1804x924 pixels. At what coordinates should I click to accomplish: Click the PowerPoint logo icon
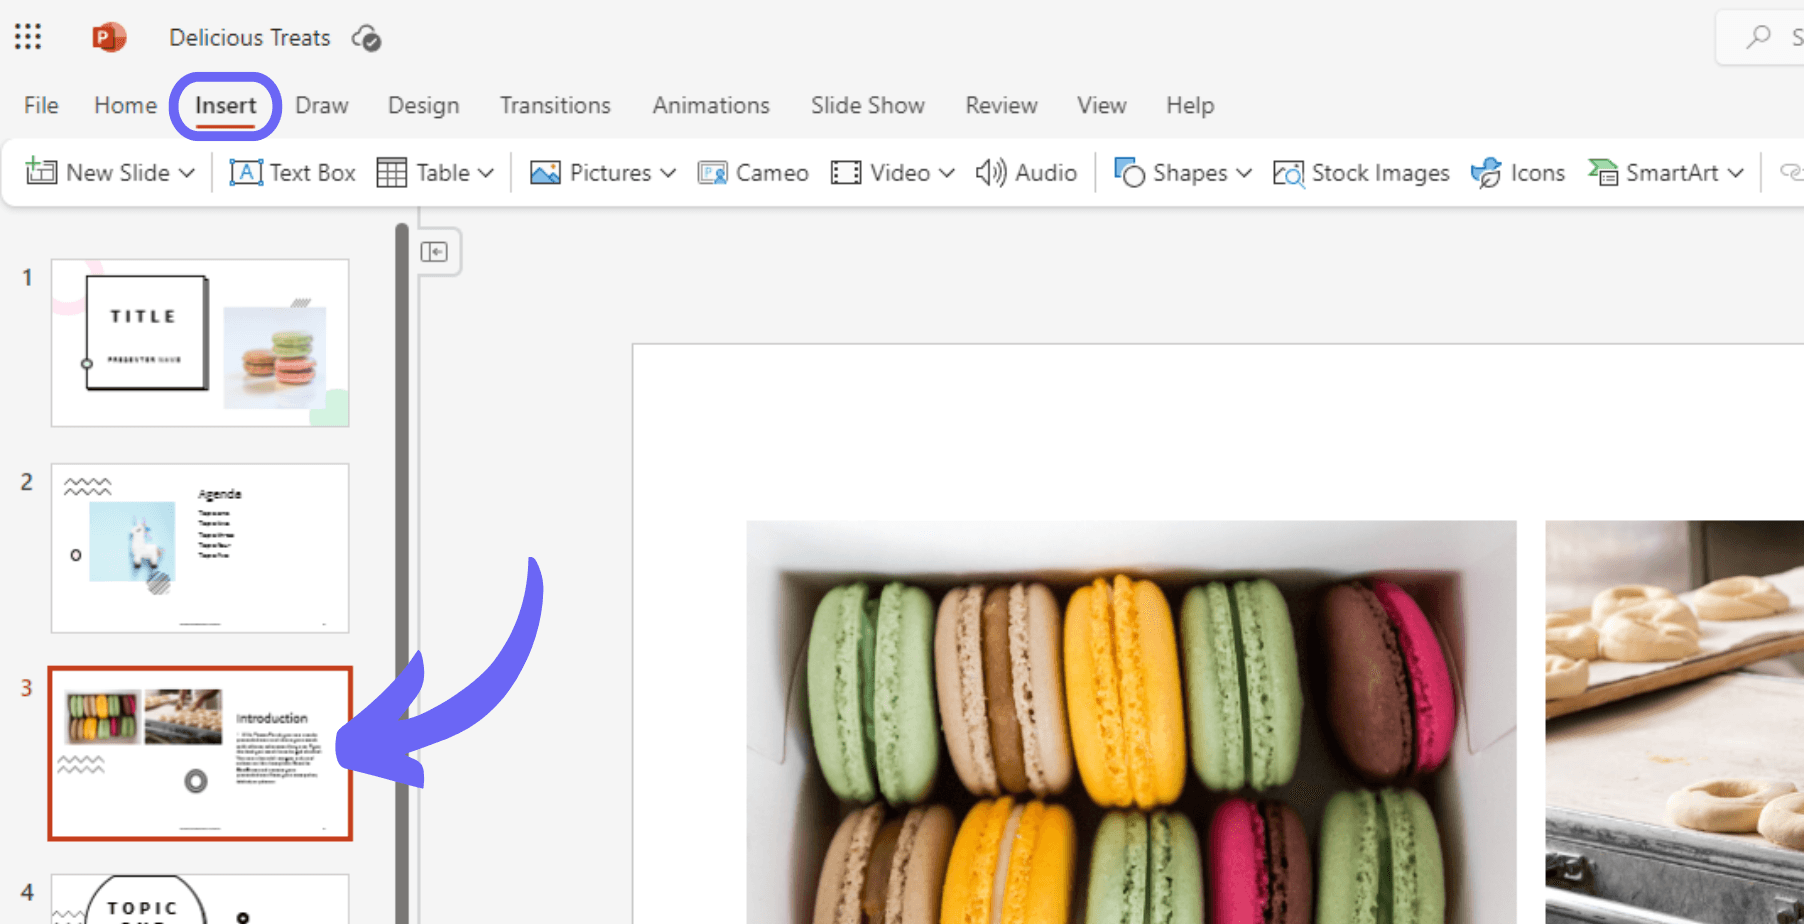108,38
